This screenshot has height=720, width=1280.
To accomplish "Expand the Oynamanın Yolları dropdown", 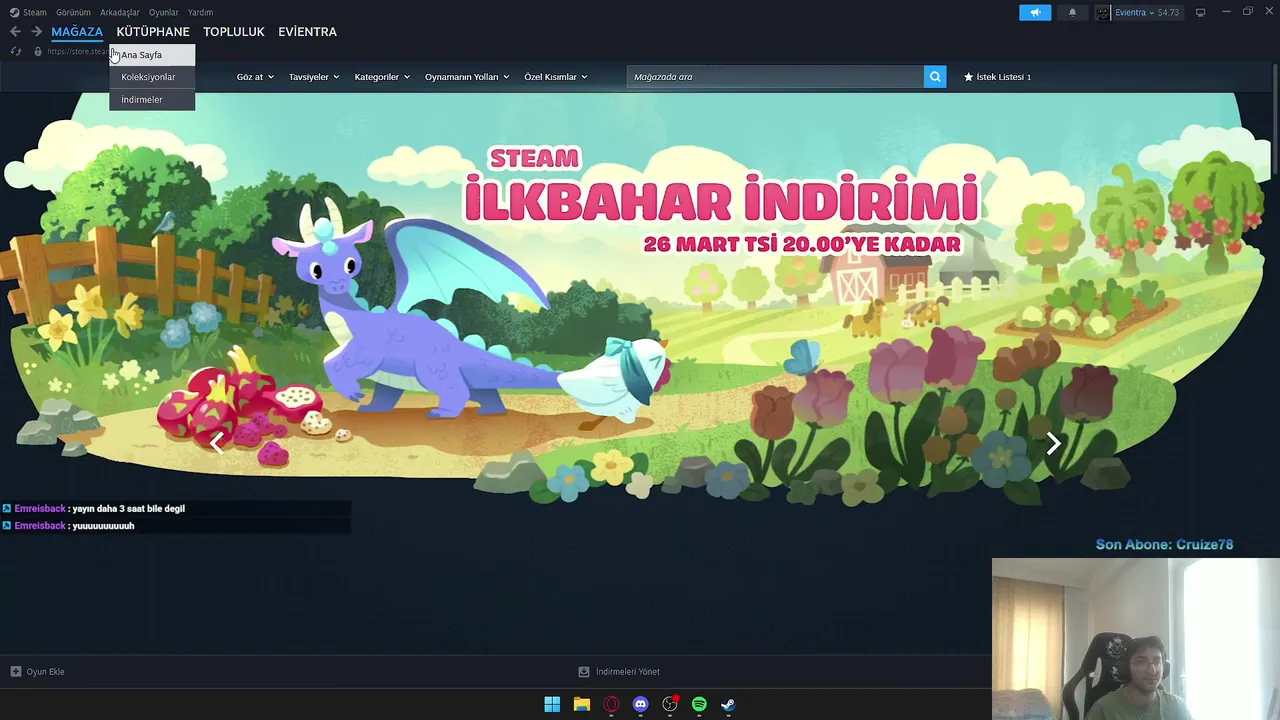I will [467, 77].
